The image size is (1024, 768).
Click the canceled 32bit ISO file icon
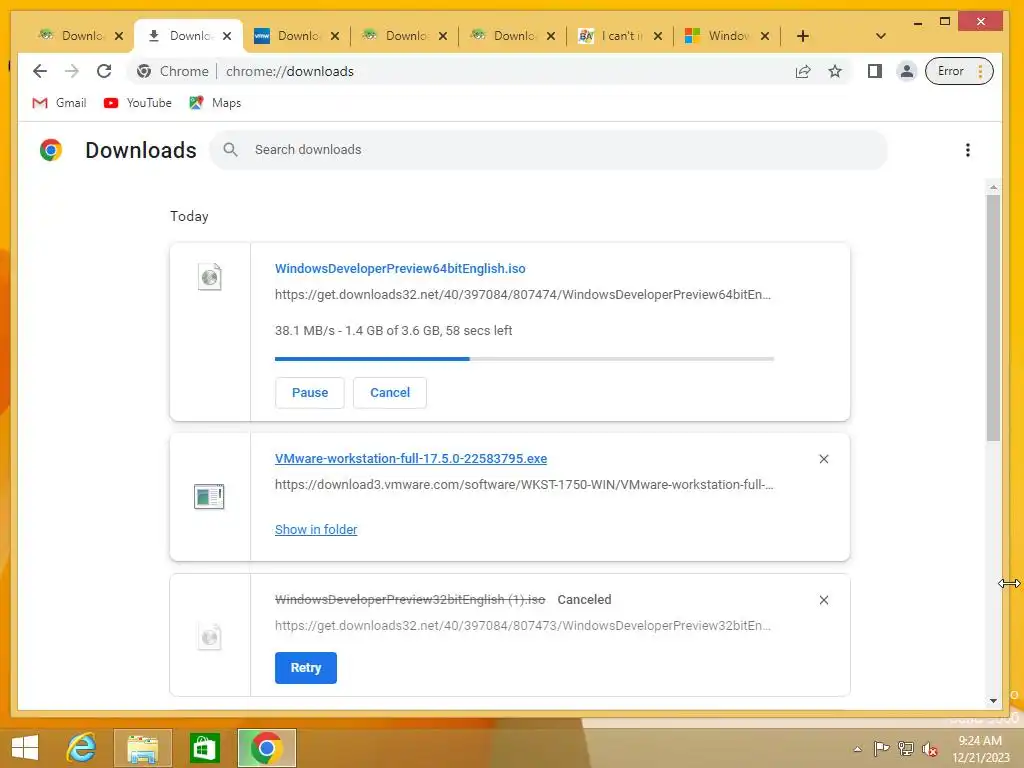210,636
